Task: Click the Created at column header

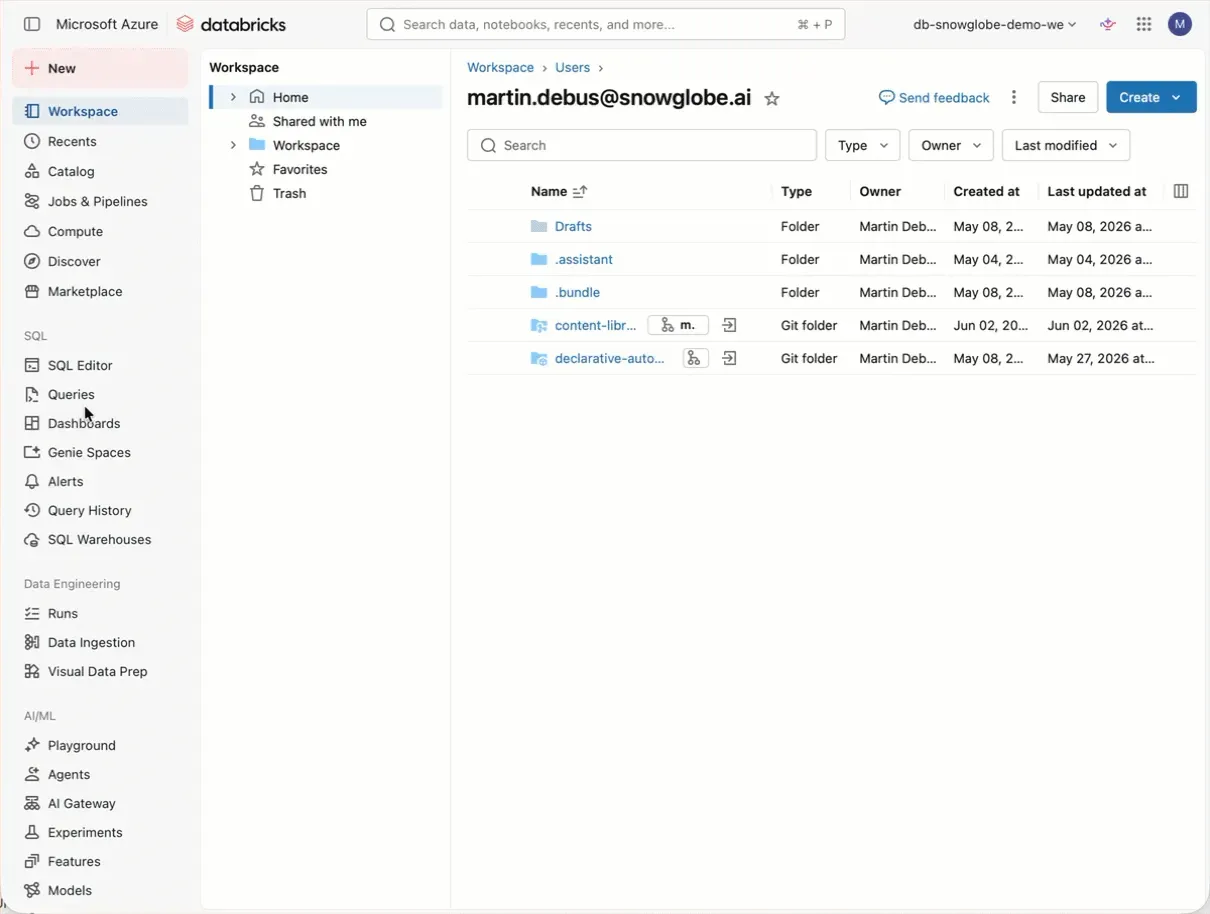Action: pos(986,191)
